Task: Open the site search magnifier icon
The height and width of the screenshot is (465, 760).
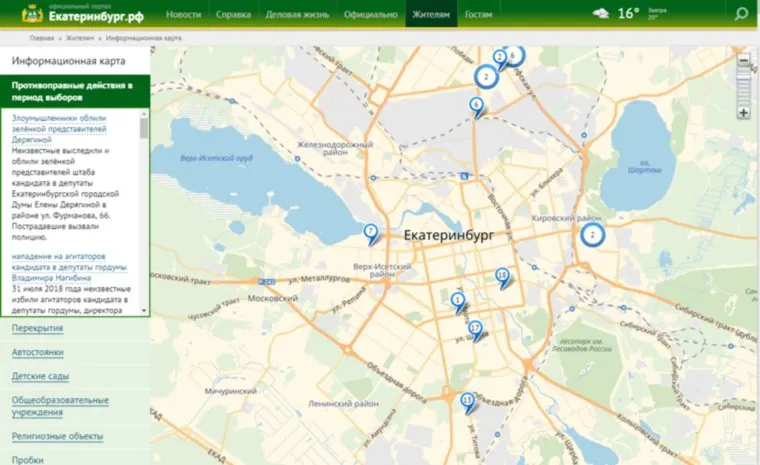Action: pyautogui.click(x=741, y=14)
